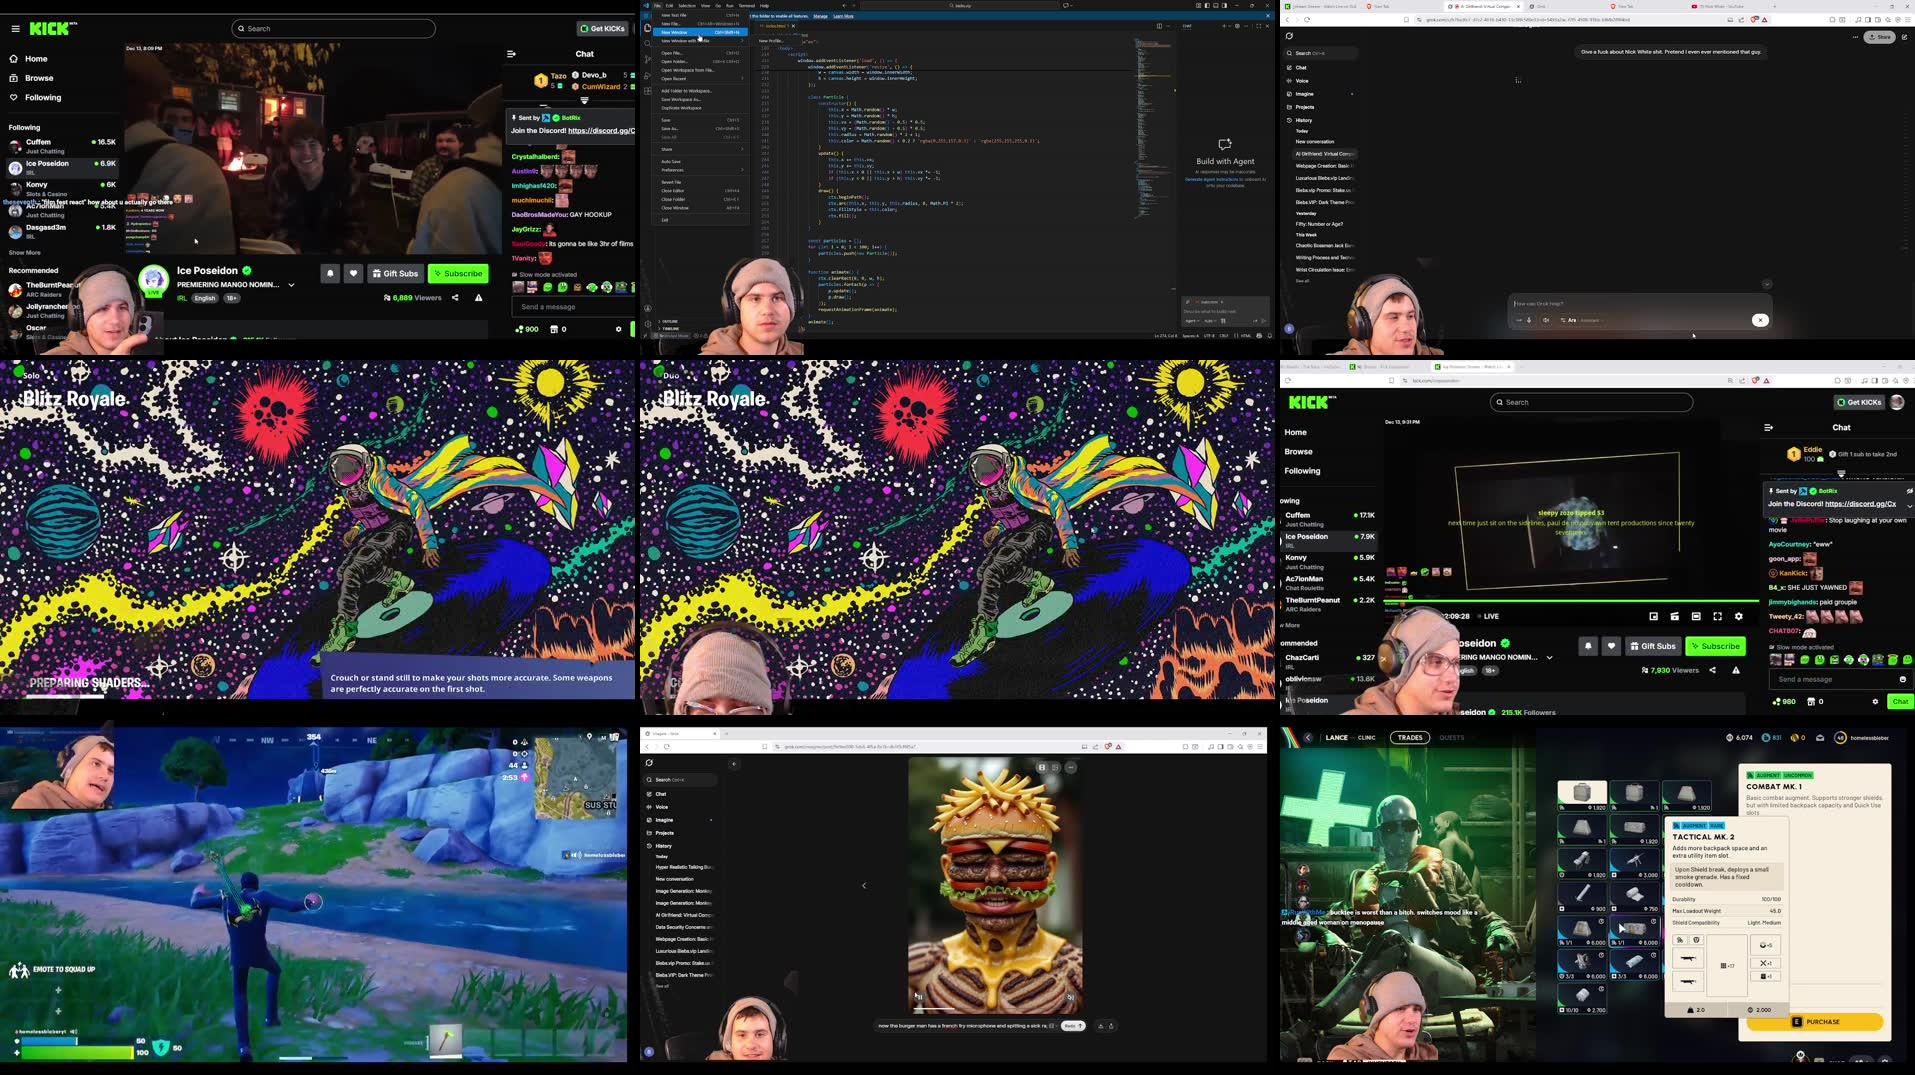The width and height of the screenshot is (1915, 1075).
Task: Switch to the QUESTS tab in the trader shop
Action: pos(1451,737)
